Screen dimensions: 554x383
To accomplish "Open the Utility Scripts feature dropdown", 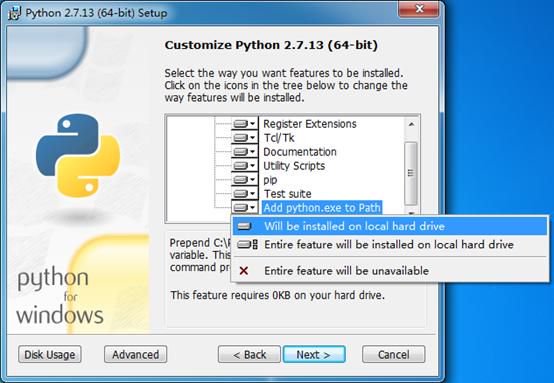I will tap(244, 166).
